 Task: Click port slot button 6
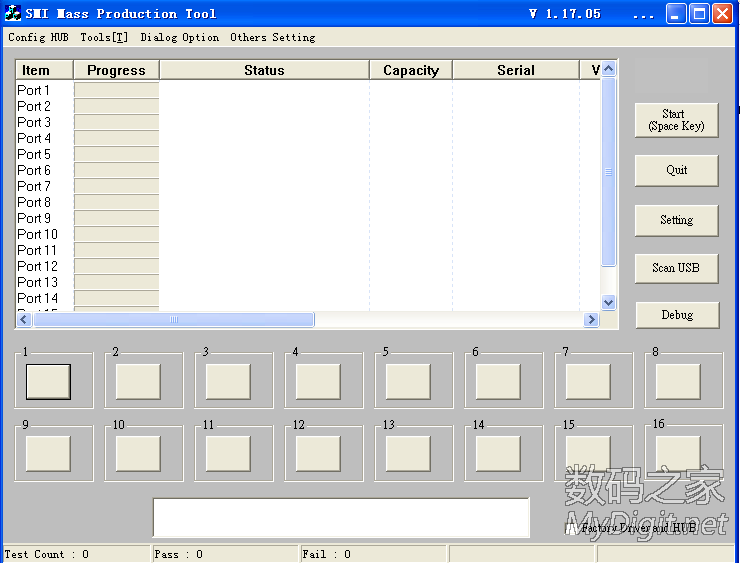pos(498,382)
